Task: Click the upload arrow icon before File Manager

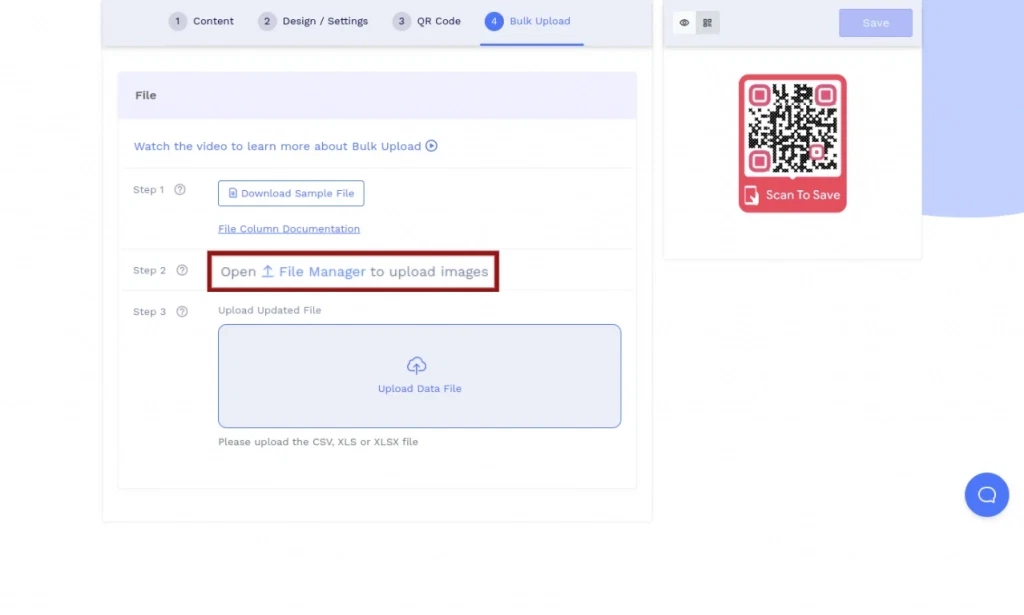Action: point(268,272)
